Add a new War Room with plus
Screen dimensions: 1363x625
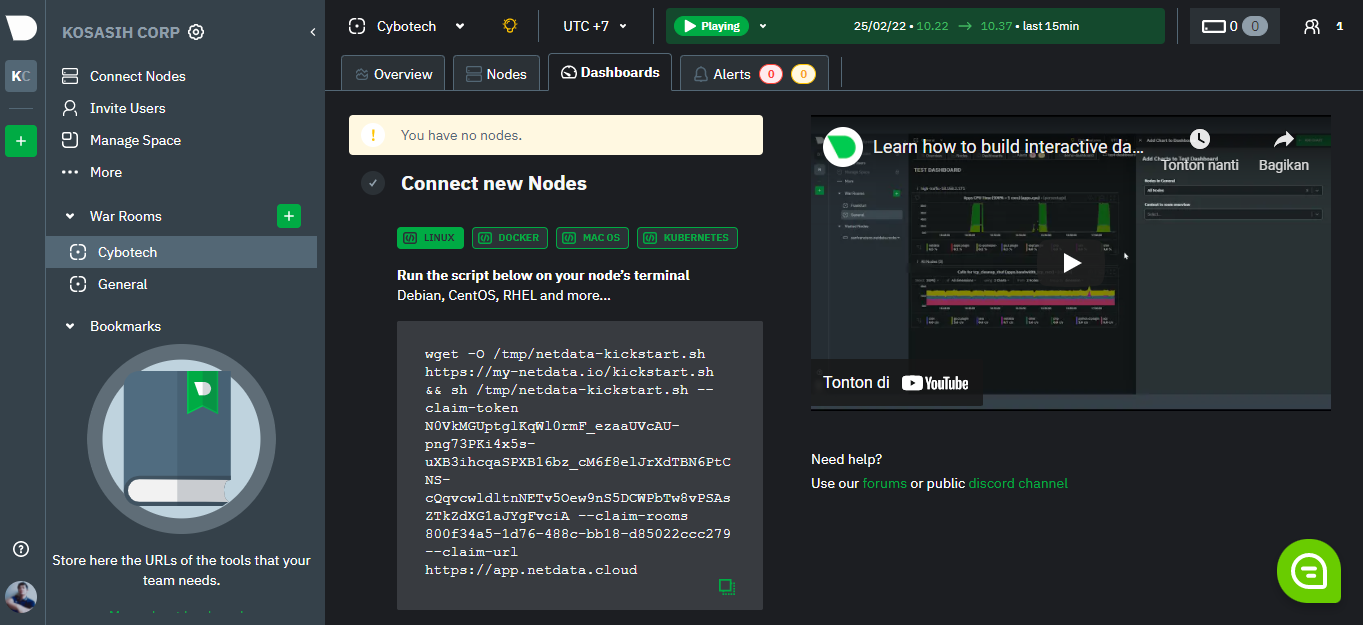pos(289,215)
